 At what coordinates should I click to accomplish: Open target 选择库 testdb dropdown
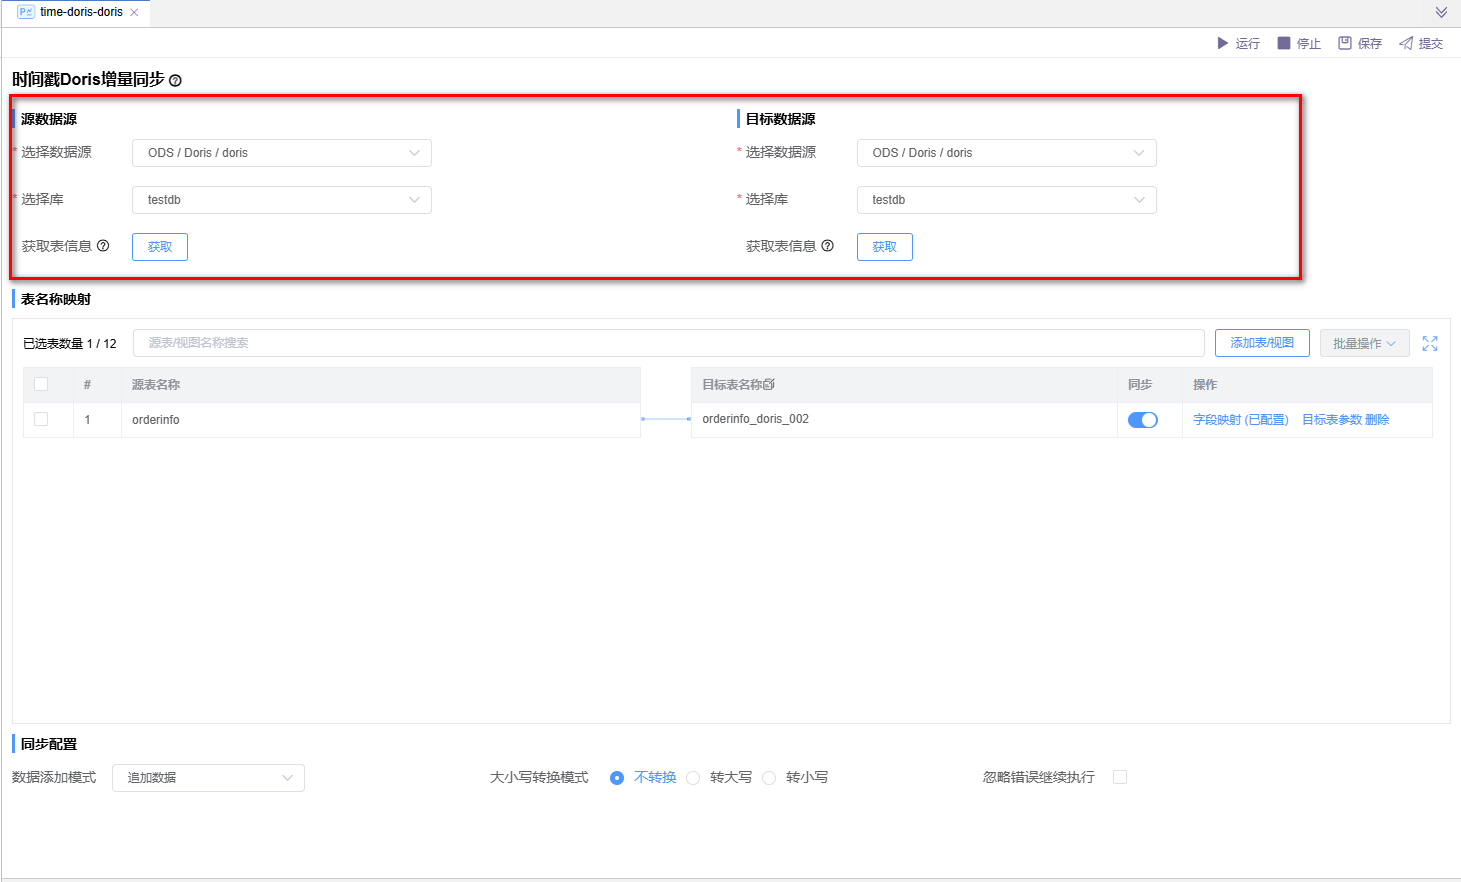tap(1006, 200)
